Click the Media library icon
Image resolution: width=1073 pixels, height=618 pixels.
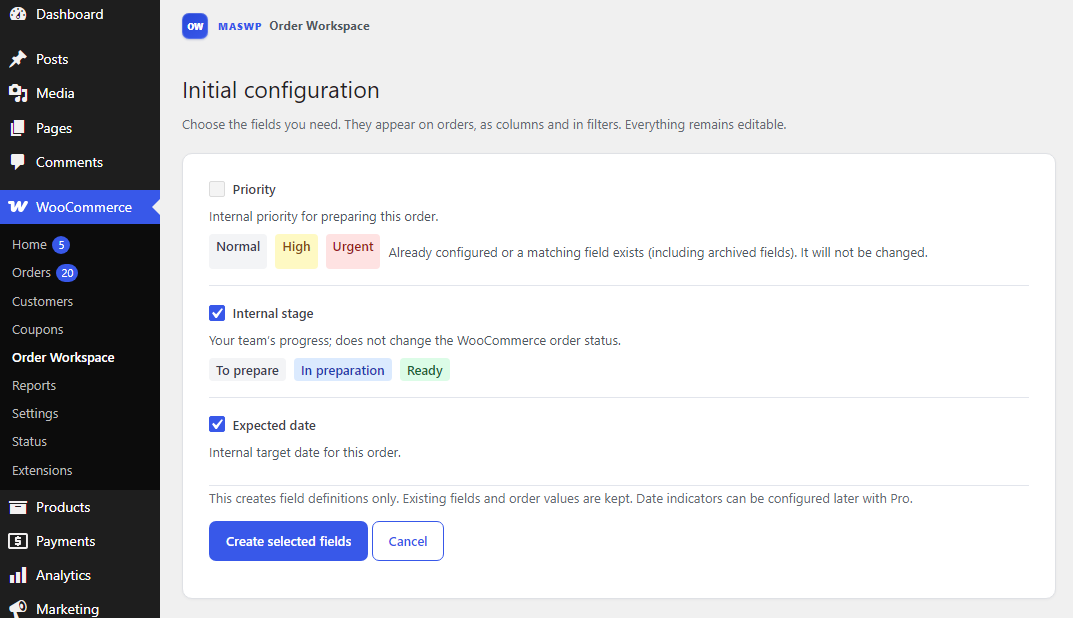[x=18, y=93]
